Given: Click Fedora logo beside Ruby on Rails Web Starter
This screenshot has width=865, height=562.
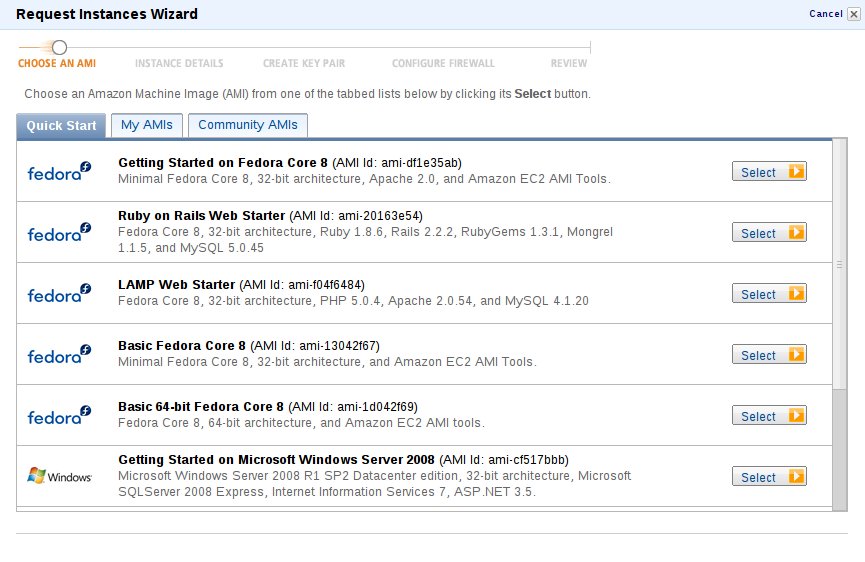Looking at the screenshot, I should point(59,233).
